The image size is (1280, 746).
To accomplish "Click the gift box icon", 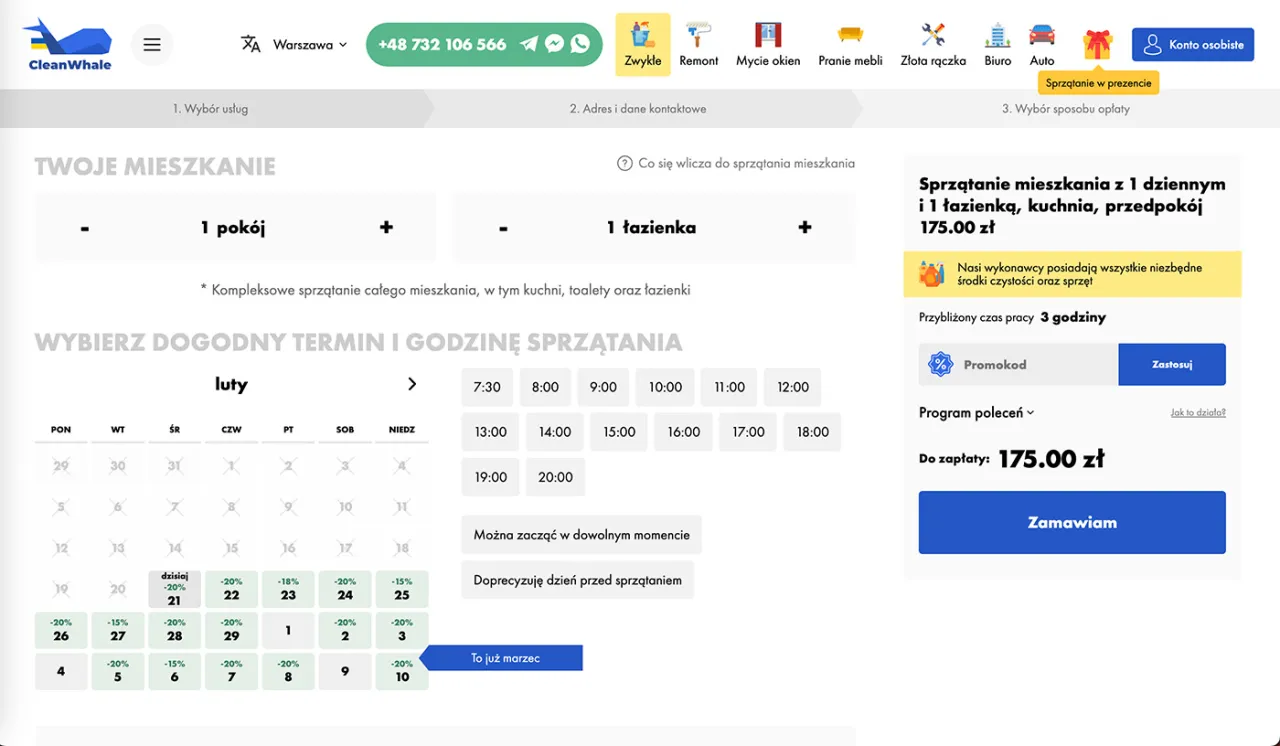I will click(1098, 44).
